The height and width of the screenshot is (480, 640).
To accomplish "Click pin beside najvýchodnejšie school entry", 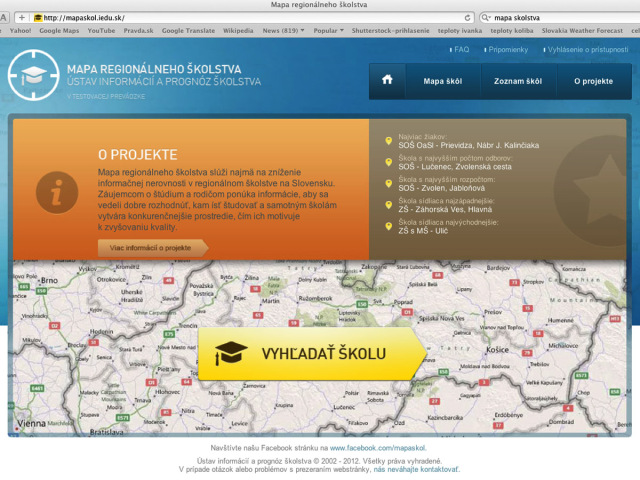I will pos(389,226).
